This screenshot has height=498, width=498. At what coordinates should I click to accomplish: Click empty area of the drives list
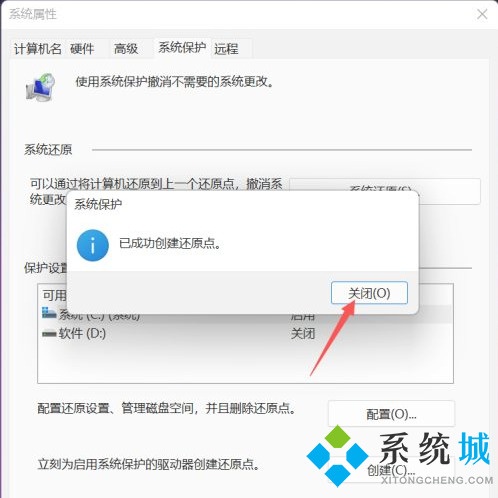245,363
